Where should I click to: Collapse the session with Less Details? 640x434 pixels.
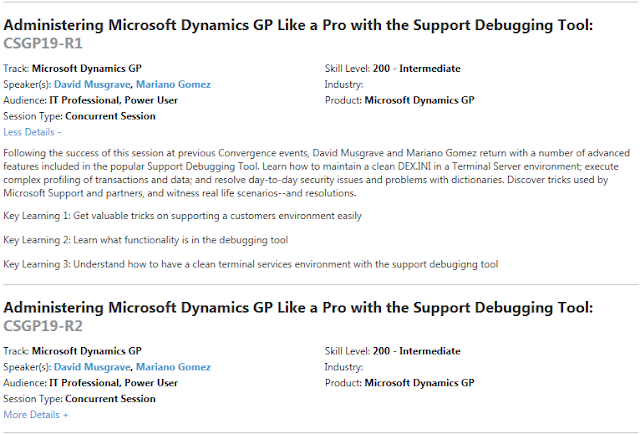[x=32, y=131]
